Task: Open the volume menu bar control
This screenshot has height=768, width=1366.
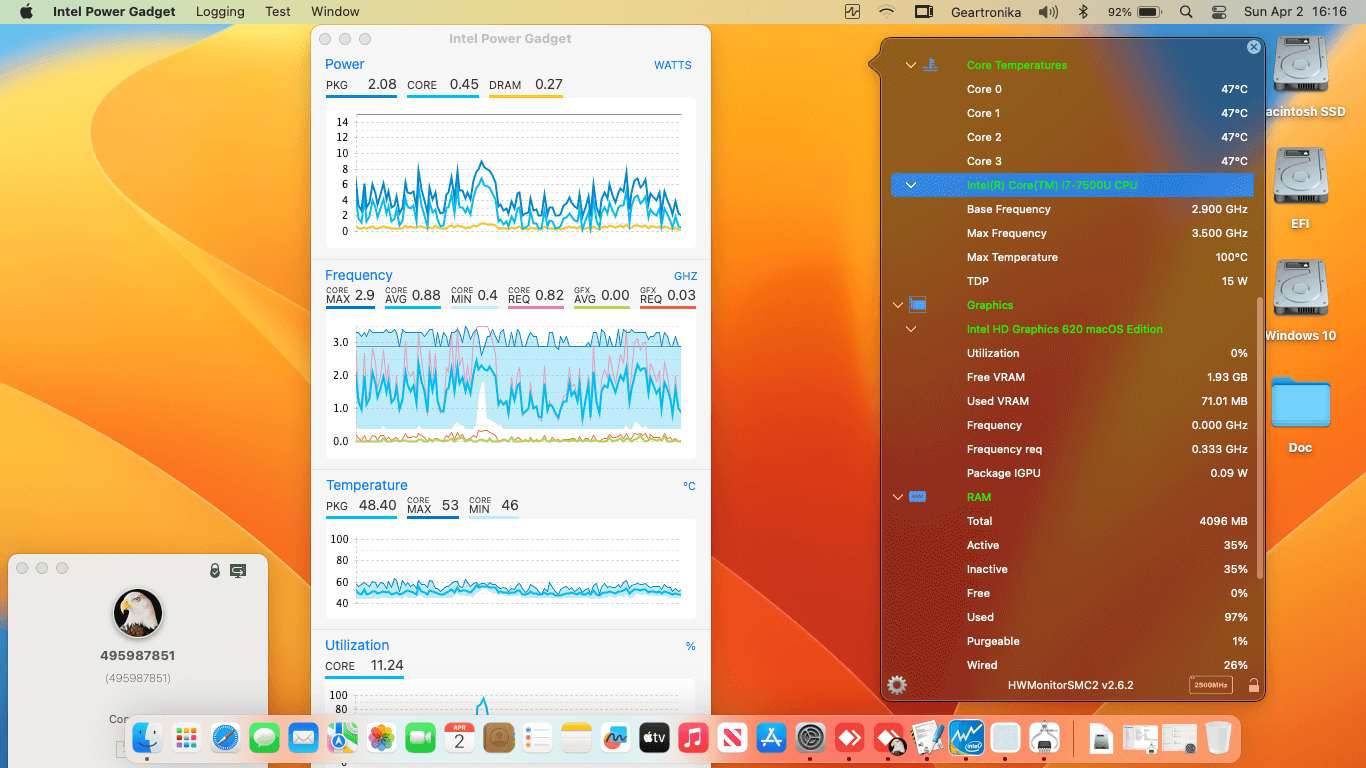Action: point(1048,12)
